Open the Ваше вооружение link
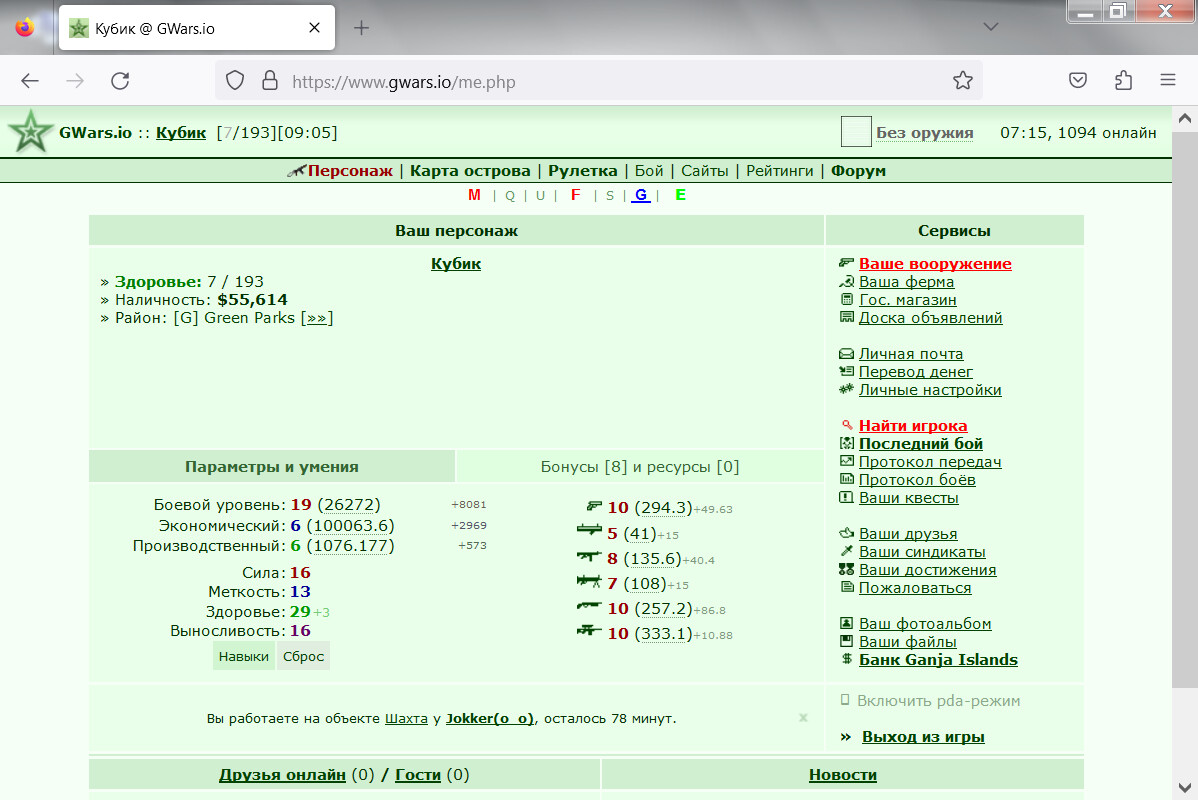This screenshot has height=800, width=1198. [x=935, y=264]
